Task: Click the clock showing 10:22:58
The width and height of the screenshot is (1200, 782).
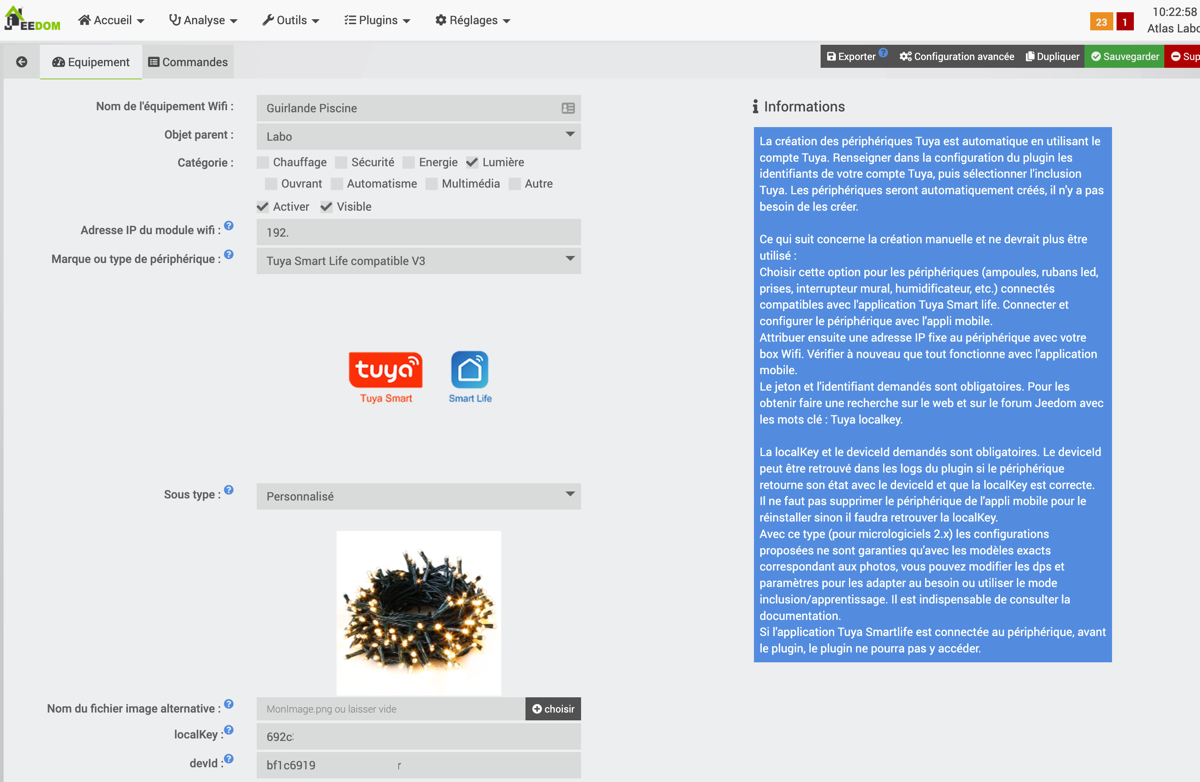Action: 1174,12
